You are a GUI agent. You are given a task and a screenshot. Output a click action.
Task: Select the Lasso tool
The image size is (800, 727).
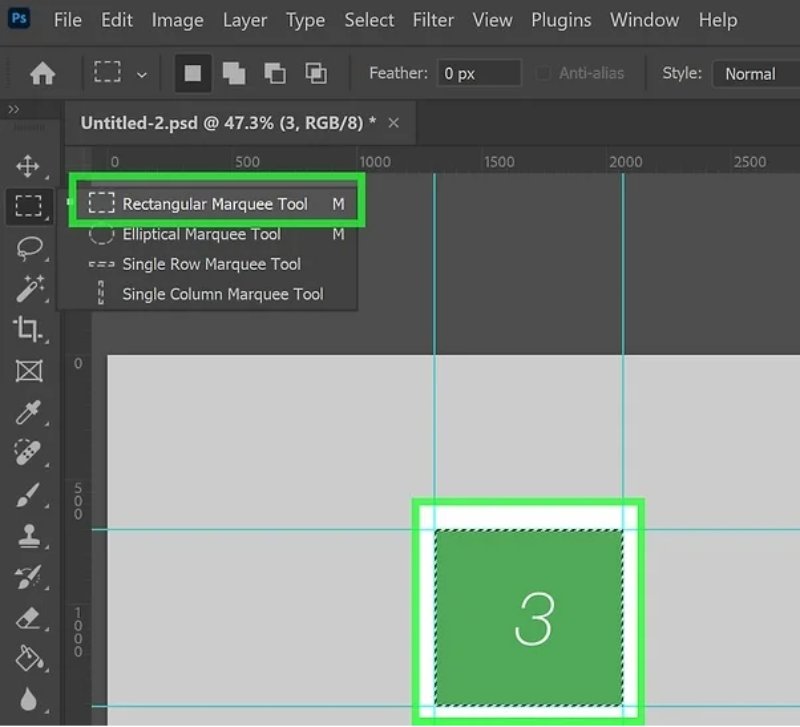pos(29,248)
